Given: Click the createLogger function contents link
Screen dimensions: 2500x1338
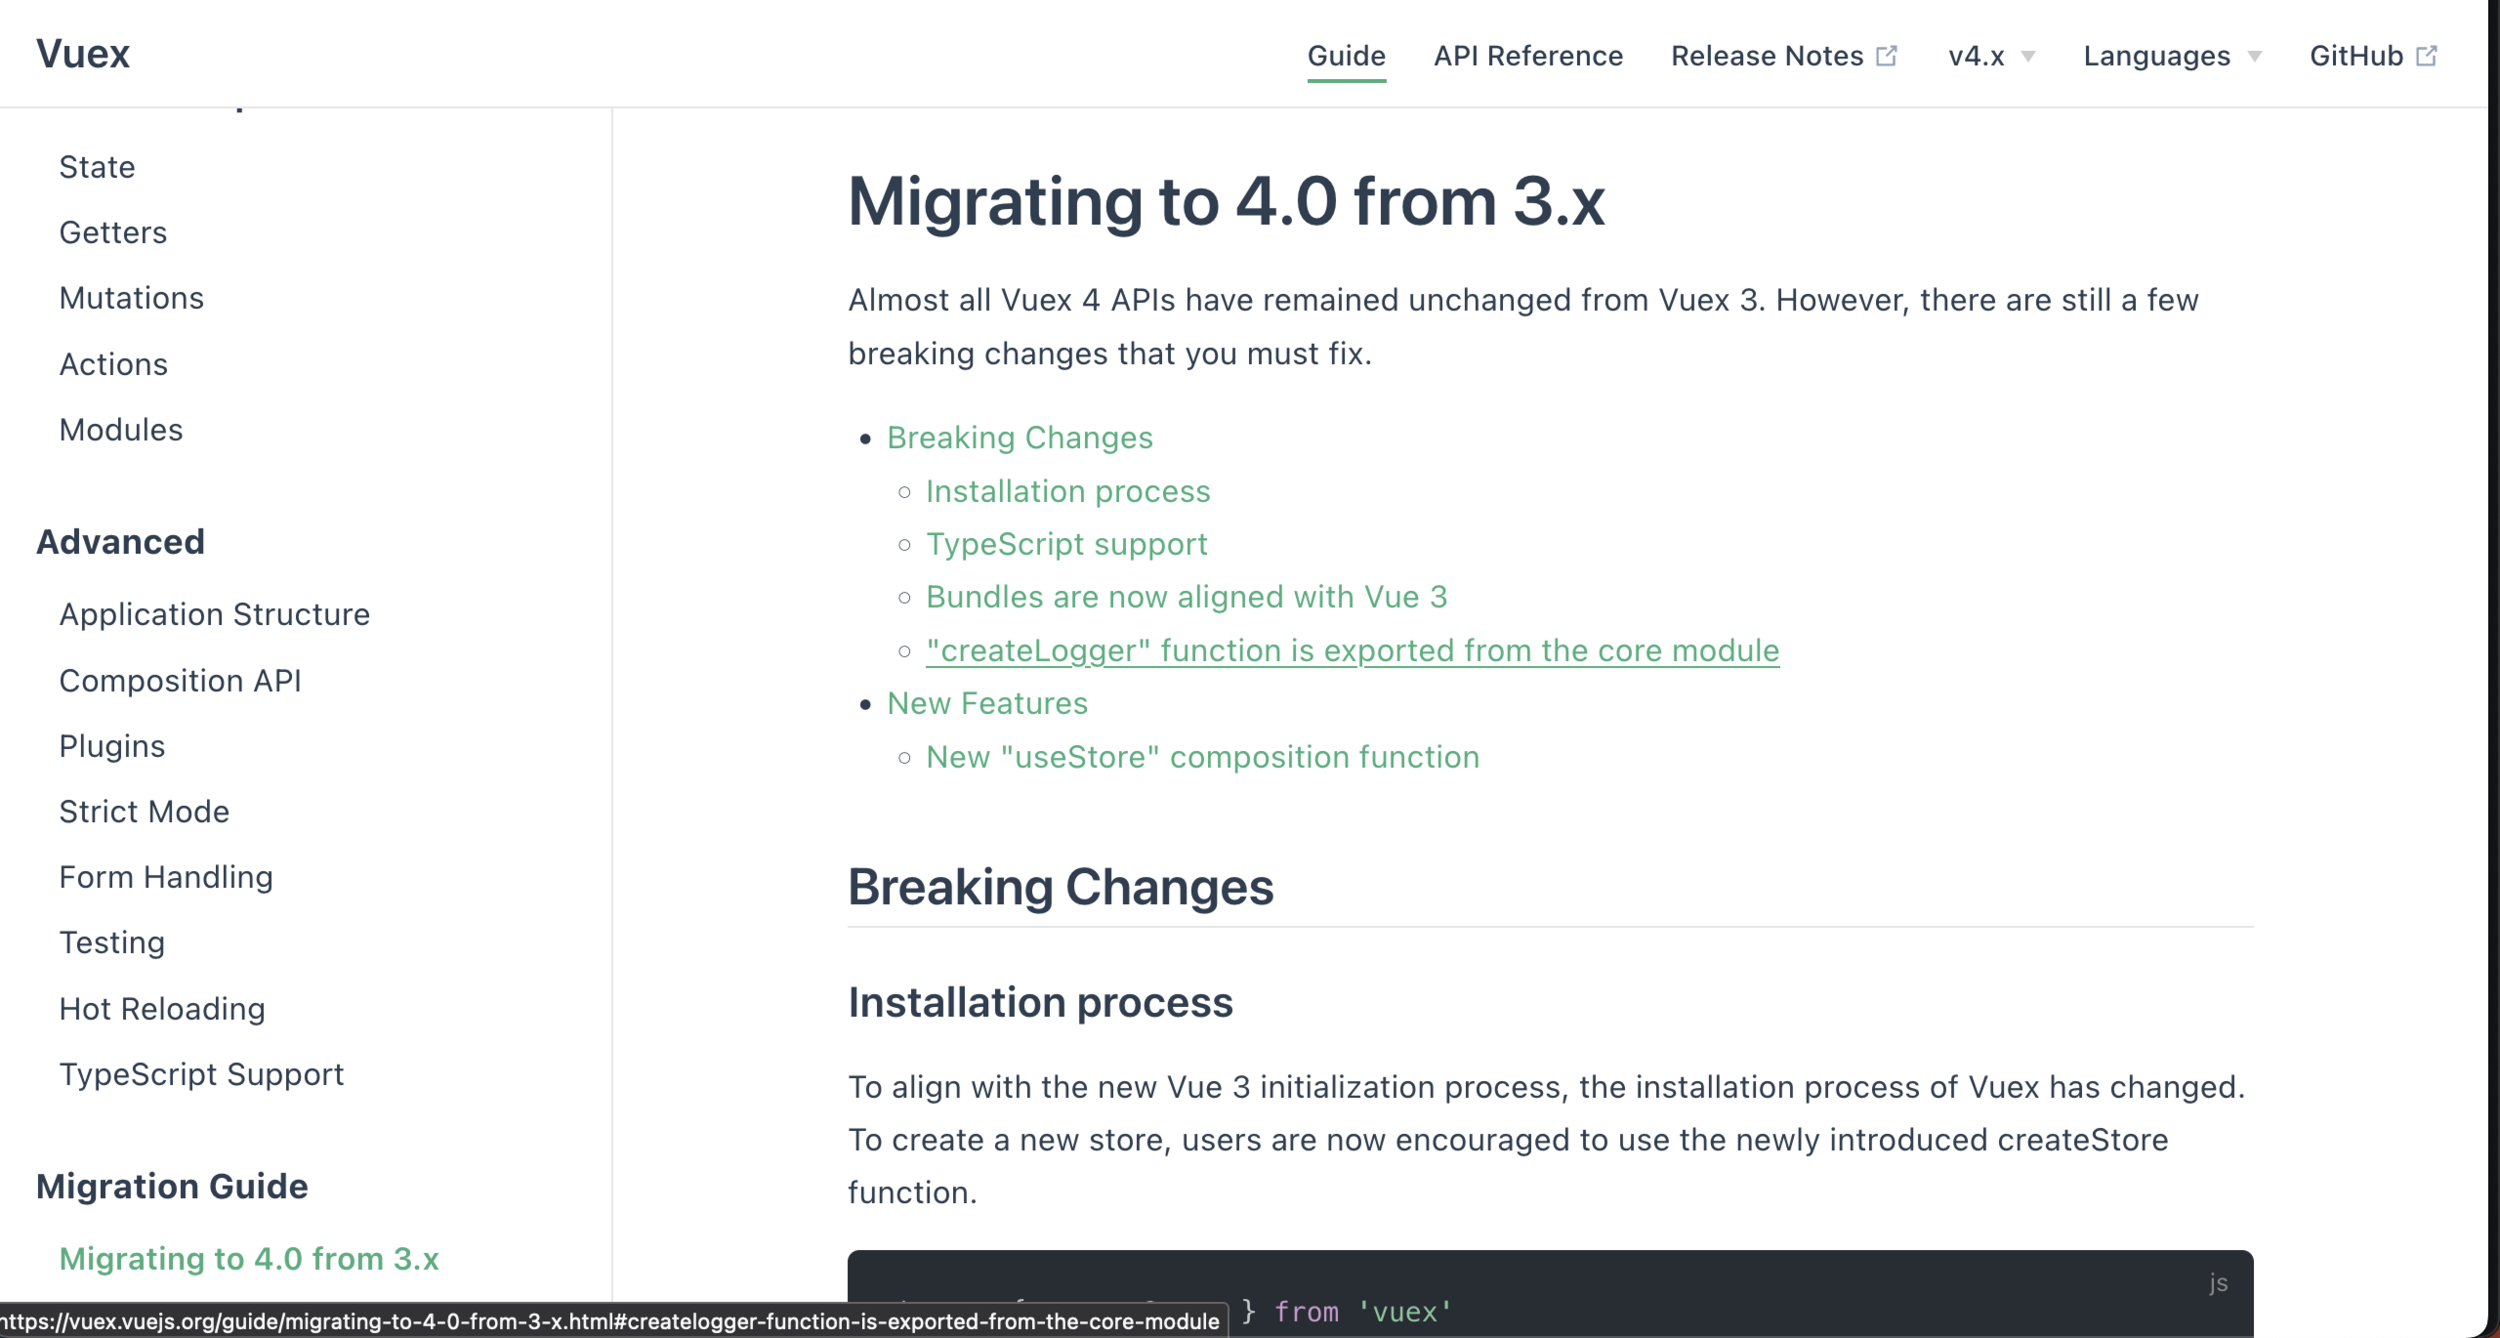Looking at the screenshot, I should (x=1352, y=650).
